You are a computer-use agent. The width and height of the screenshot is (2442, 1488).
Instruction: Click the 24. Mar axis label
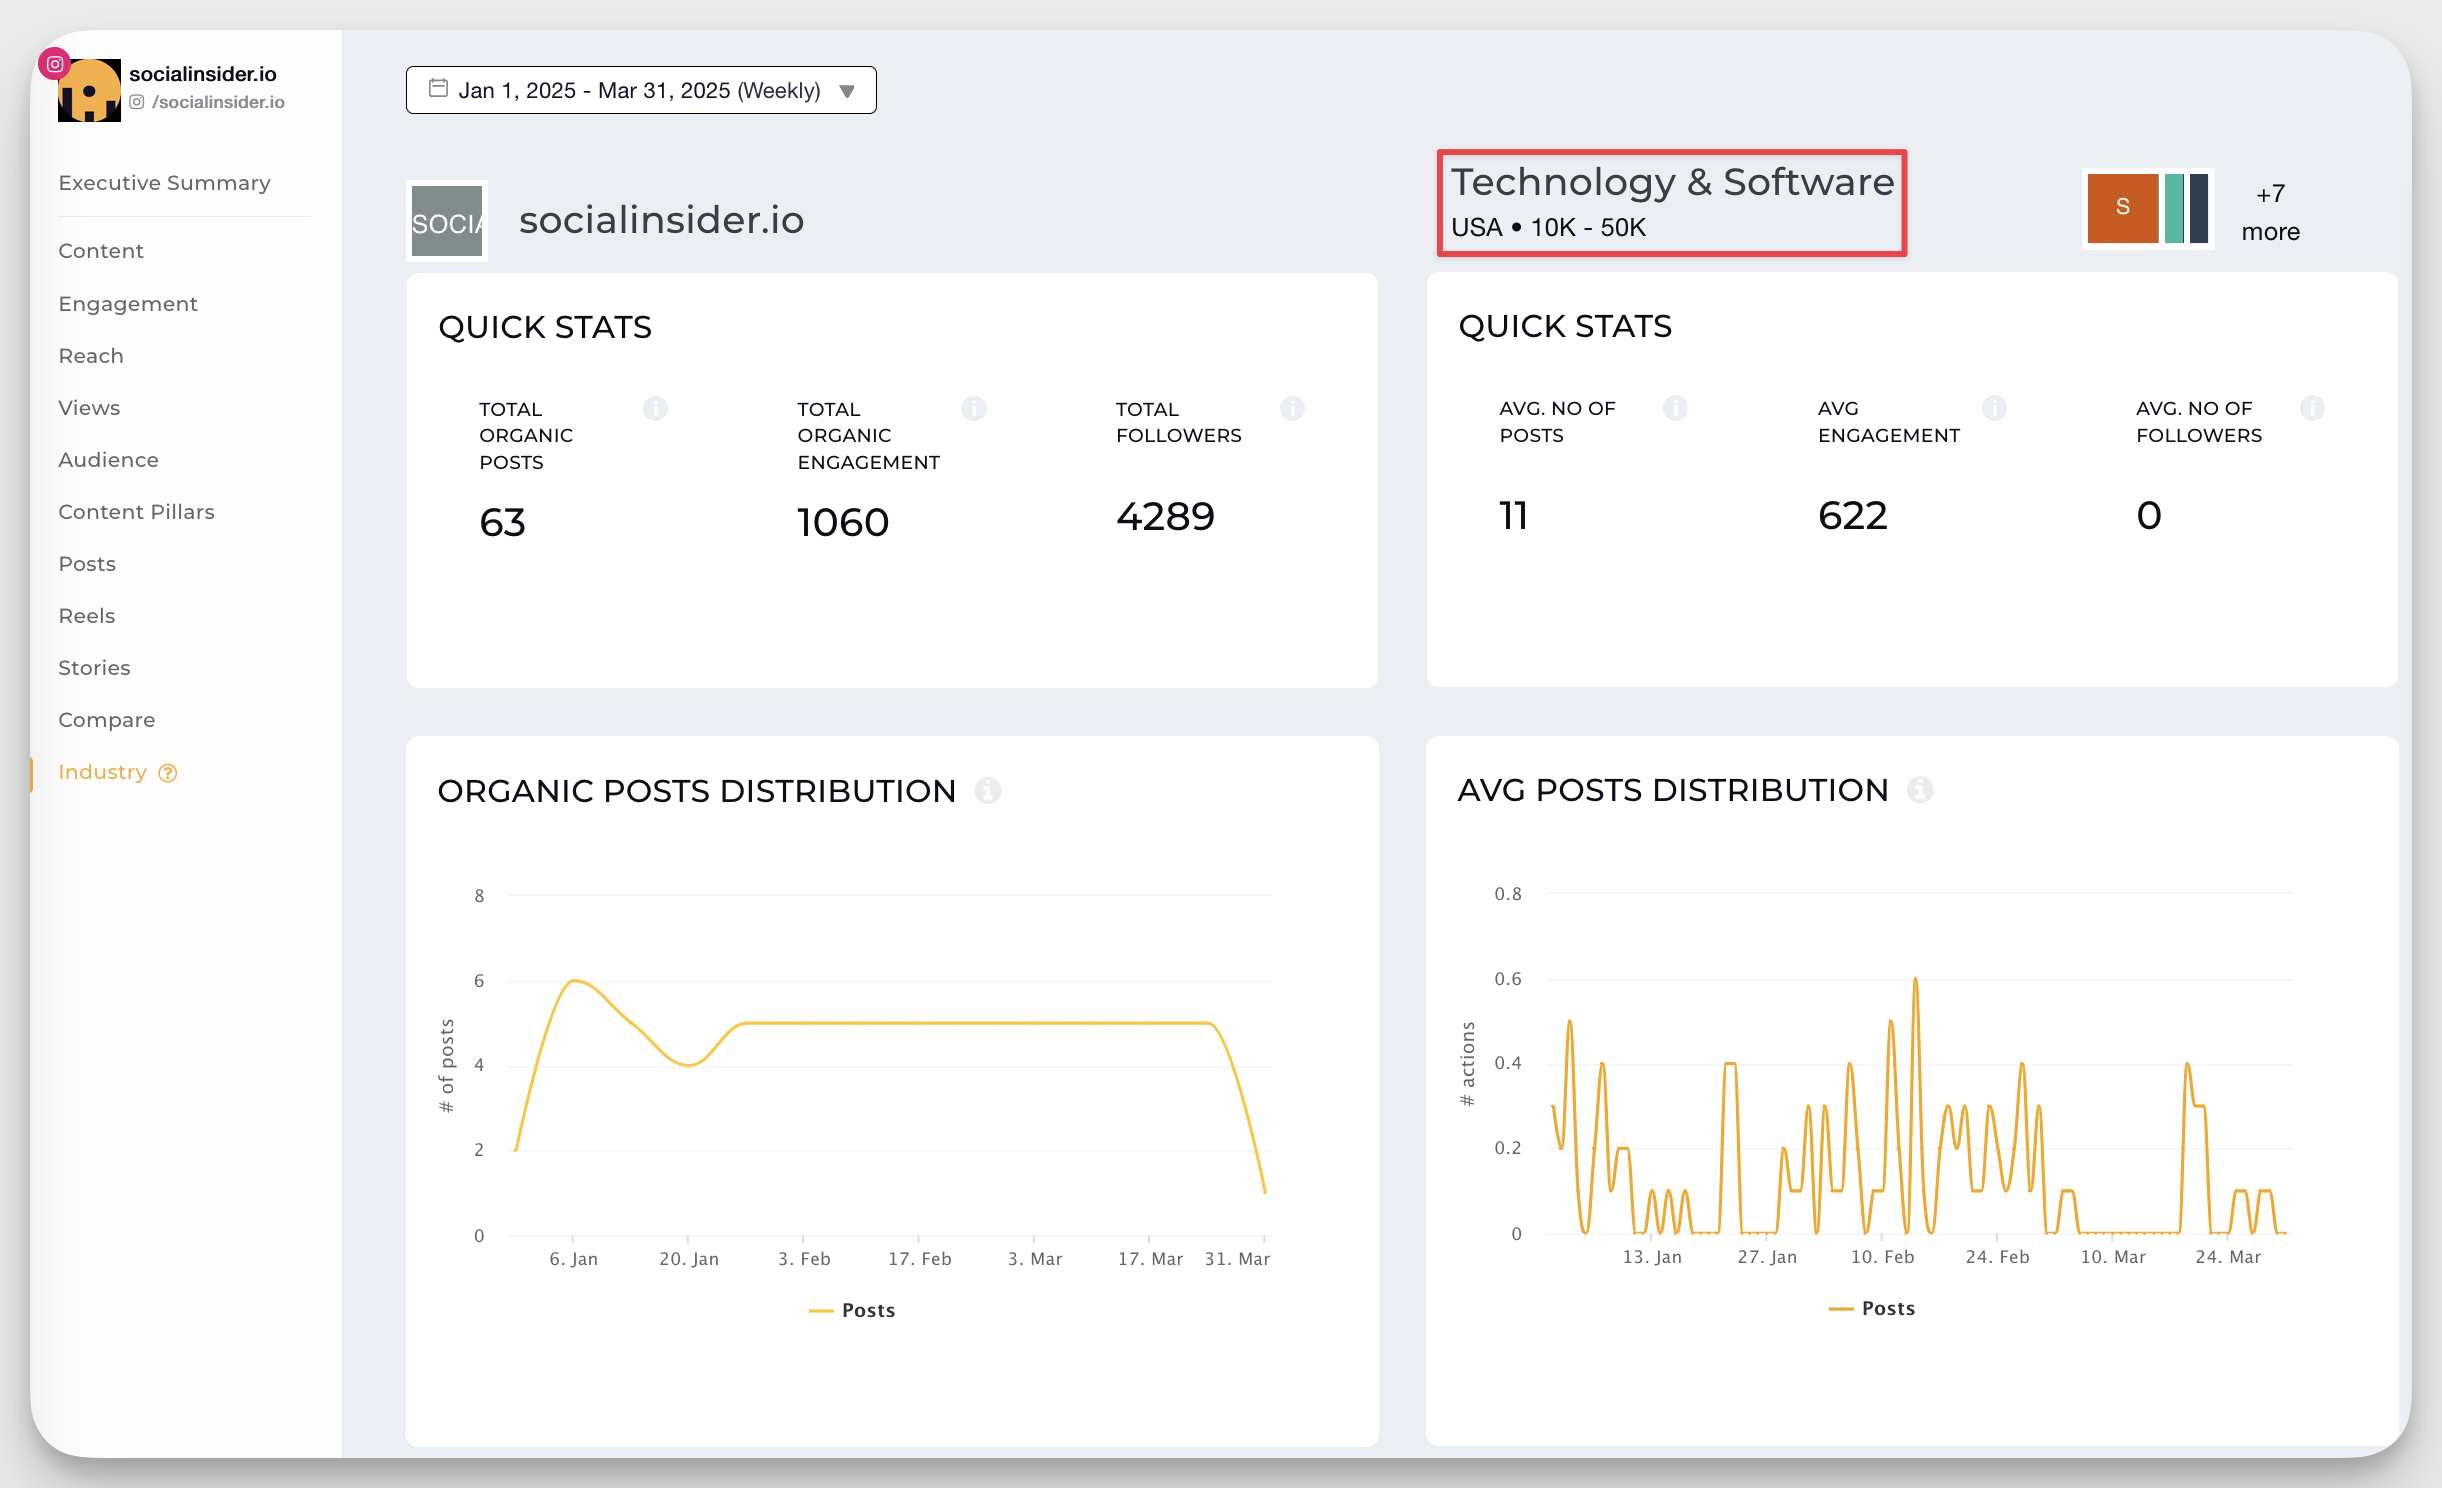pyautogui.click(x=2228, y=1257)
